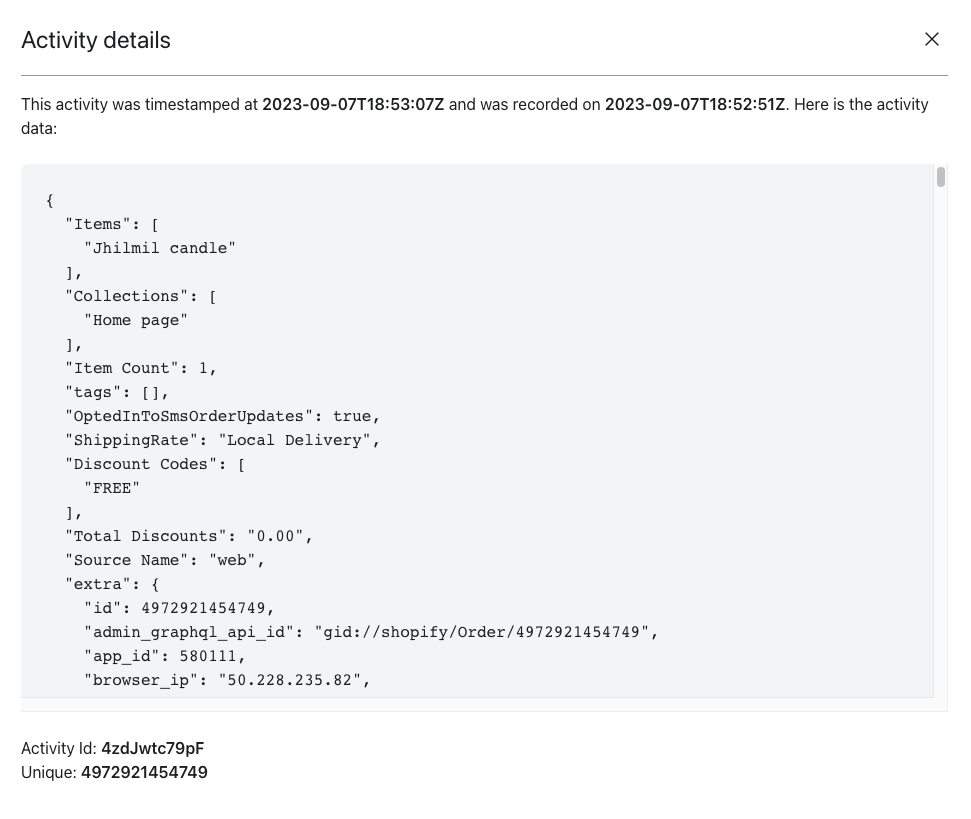Select the discount code FREE
971x819 pixels.
[112, 488]
